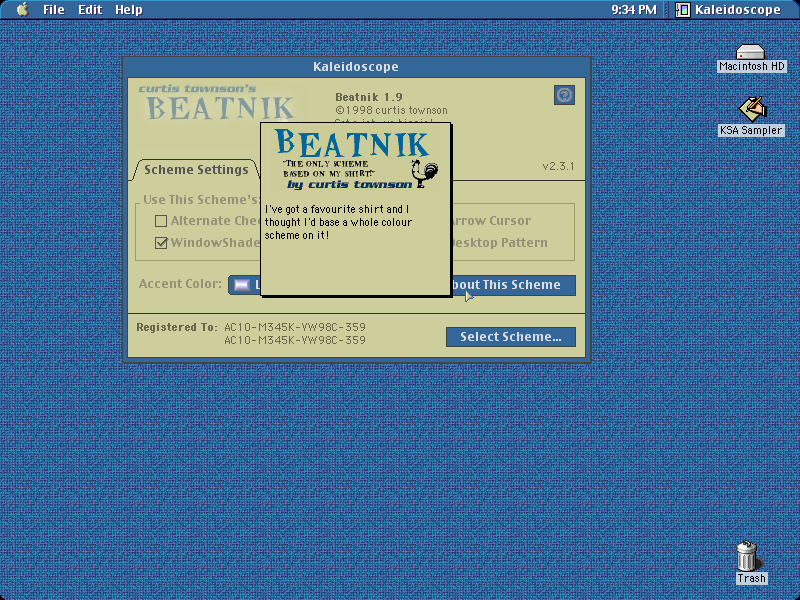800x600 pixels.
Task: Open the Accent Color dropdown
Action: (245, 285)
